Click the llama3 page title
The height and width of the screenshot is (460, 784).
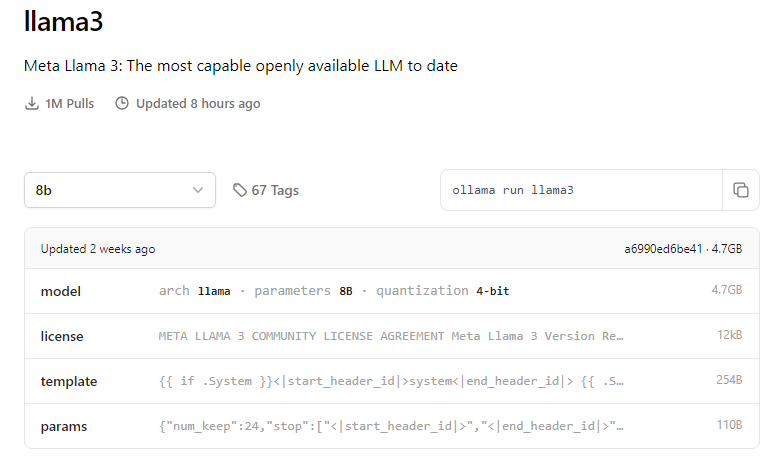(x=63, y=22)
